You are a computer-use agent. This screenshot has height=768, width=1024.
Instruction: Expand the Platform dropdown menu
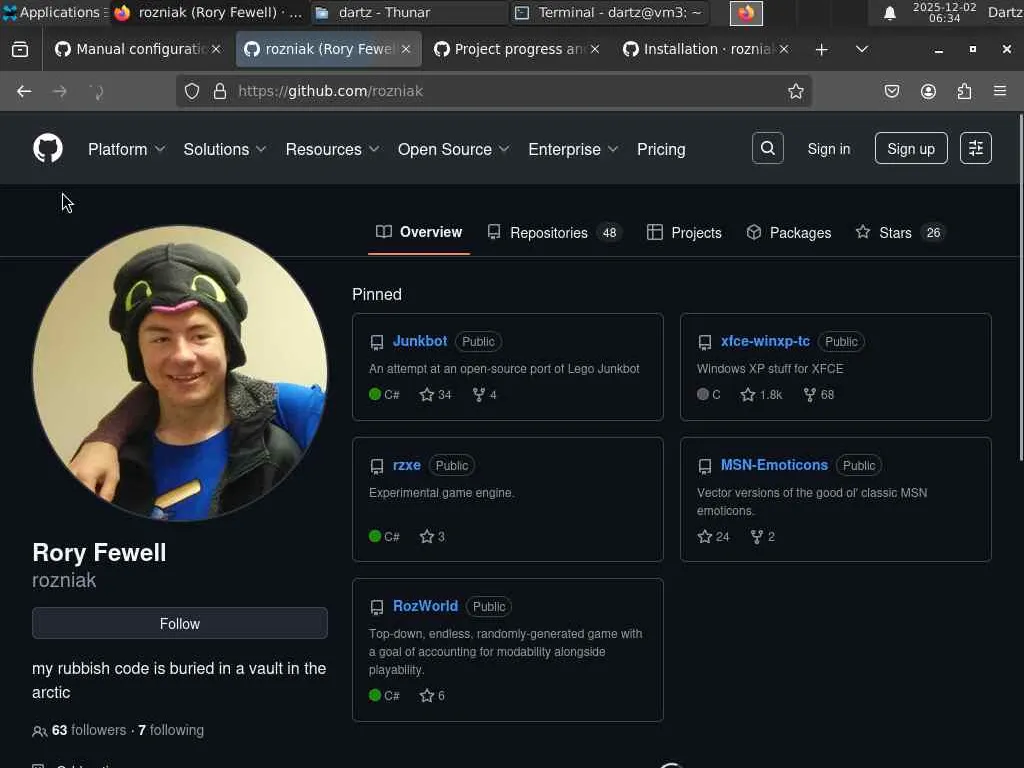126,150
